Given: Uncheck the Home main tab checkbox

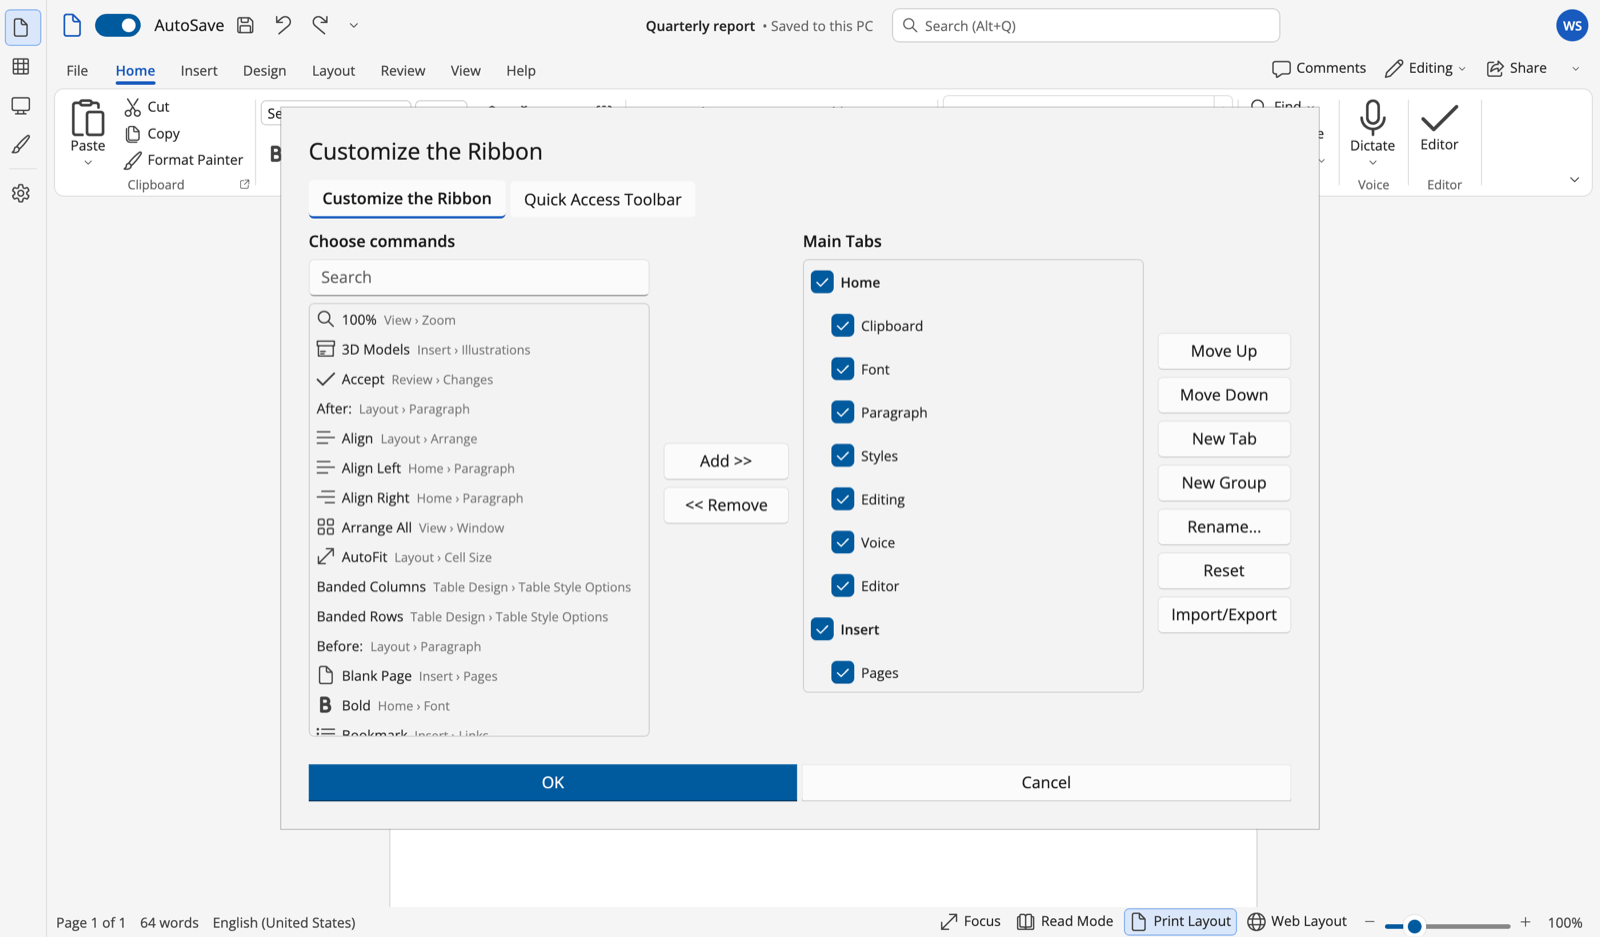Looking at the screenshot, I should click(822, 282).
